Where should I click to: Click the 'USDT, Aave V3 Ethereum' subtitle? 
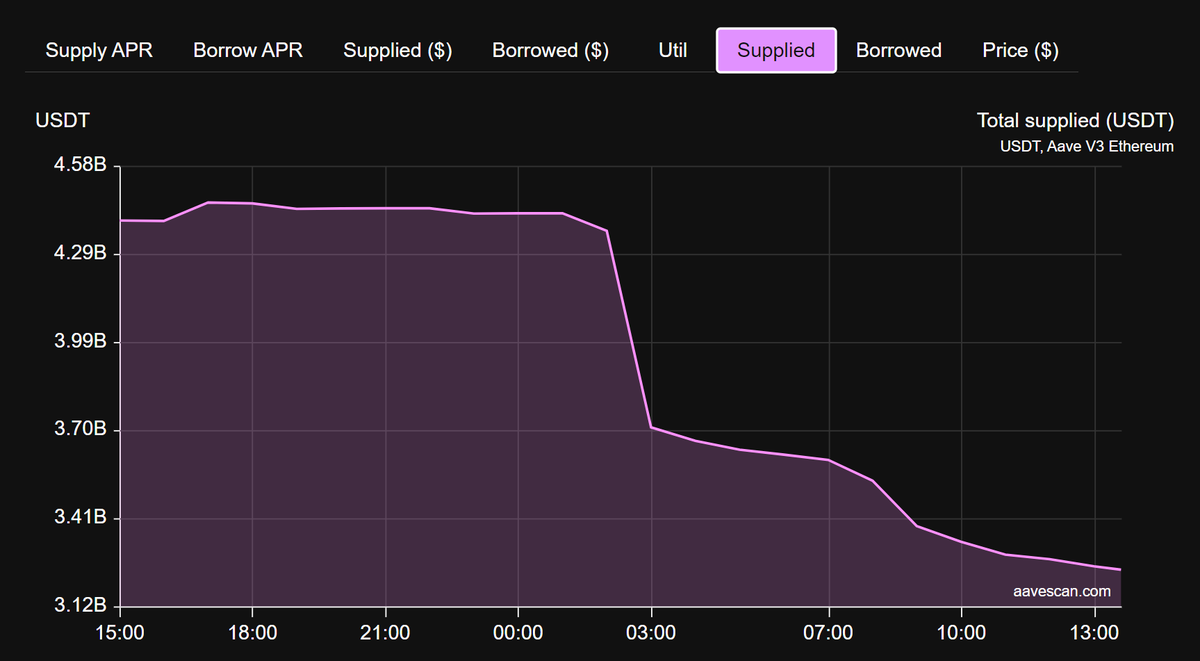pos(1087,147)
